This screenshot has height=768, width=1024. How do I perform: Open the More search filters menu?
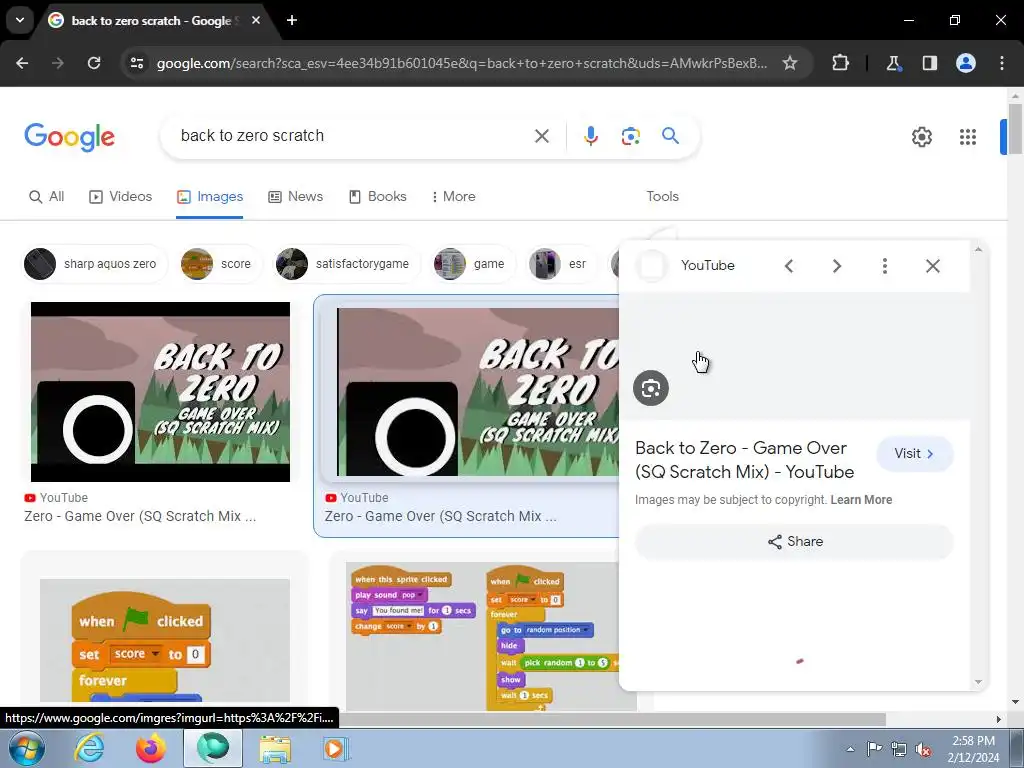(x=453, y=197)
